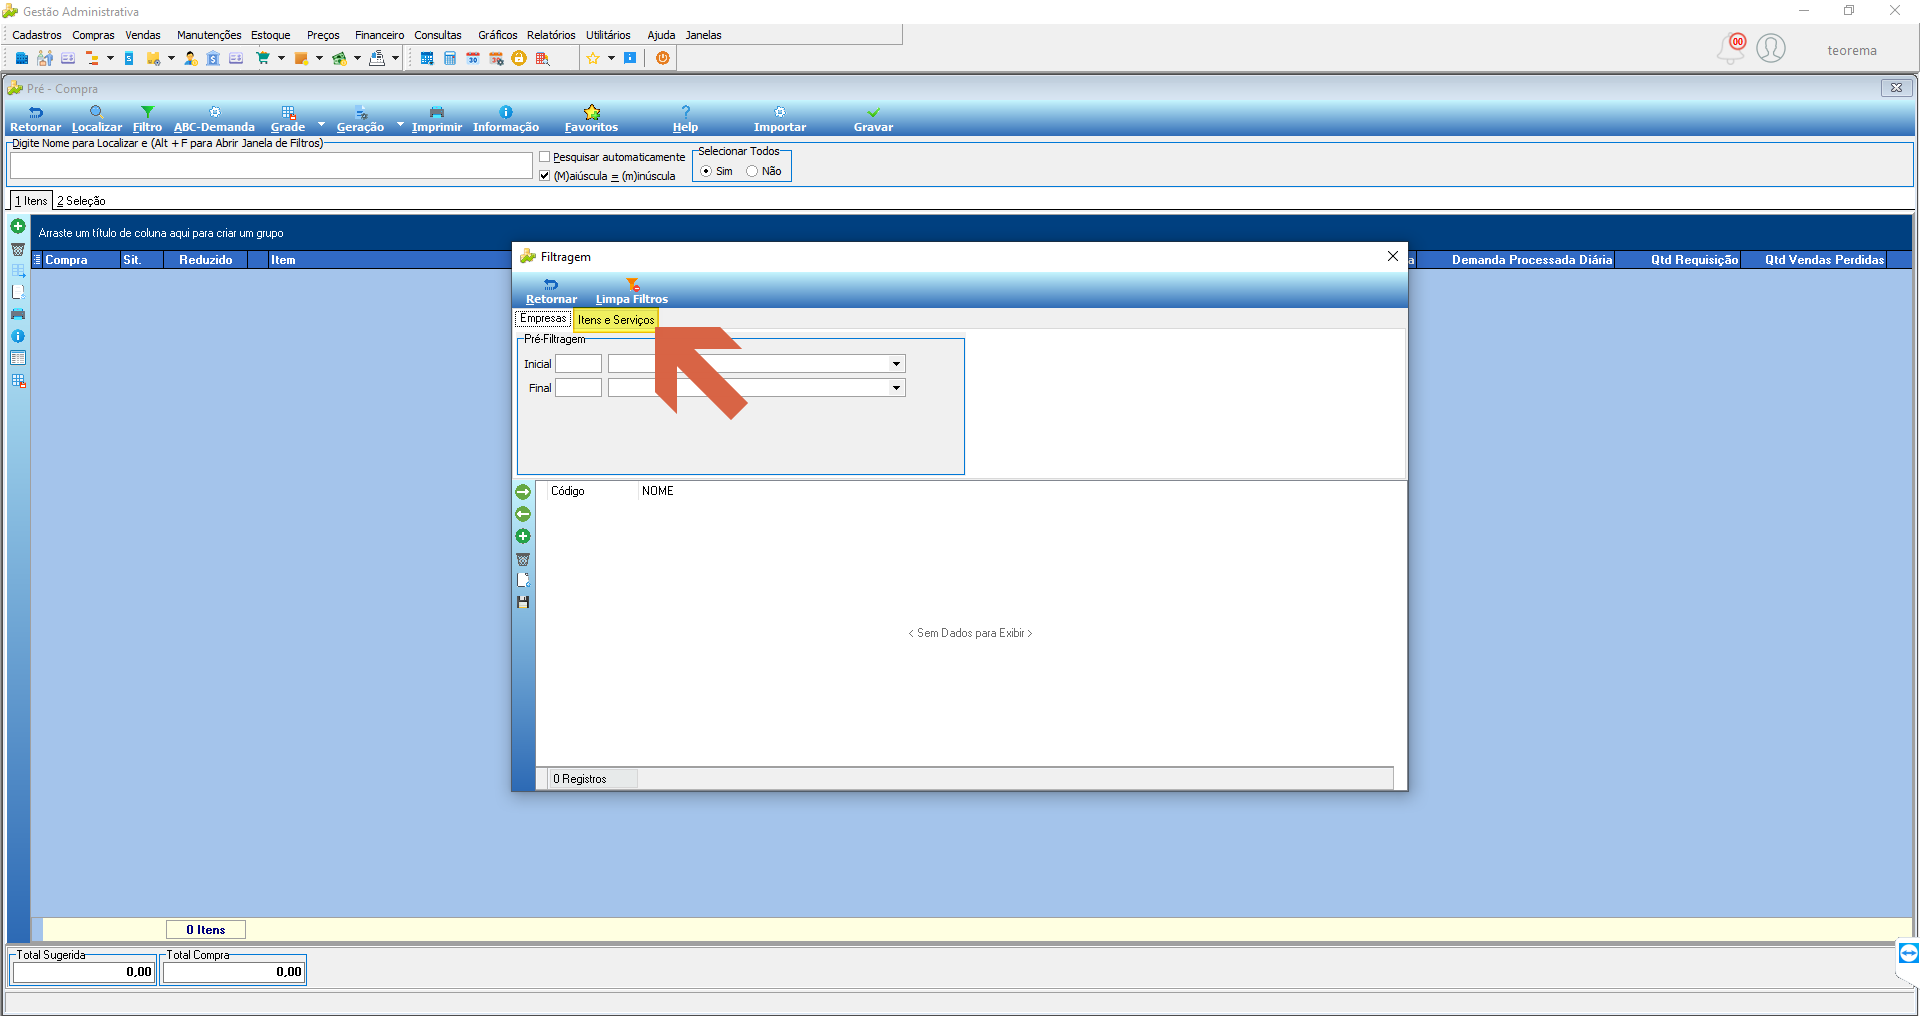
Task: Click the green right-arrow icon in Filtragem
Action: pyautogui.click(x=523, y=492)
